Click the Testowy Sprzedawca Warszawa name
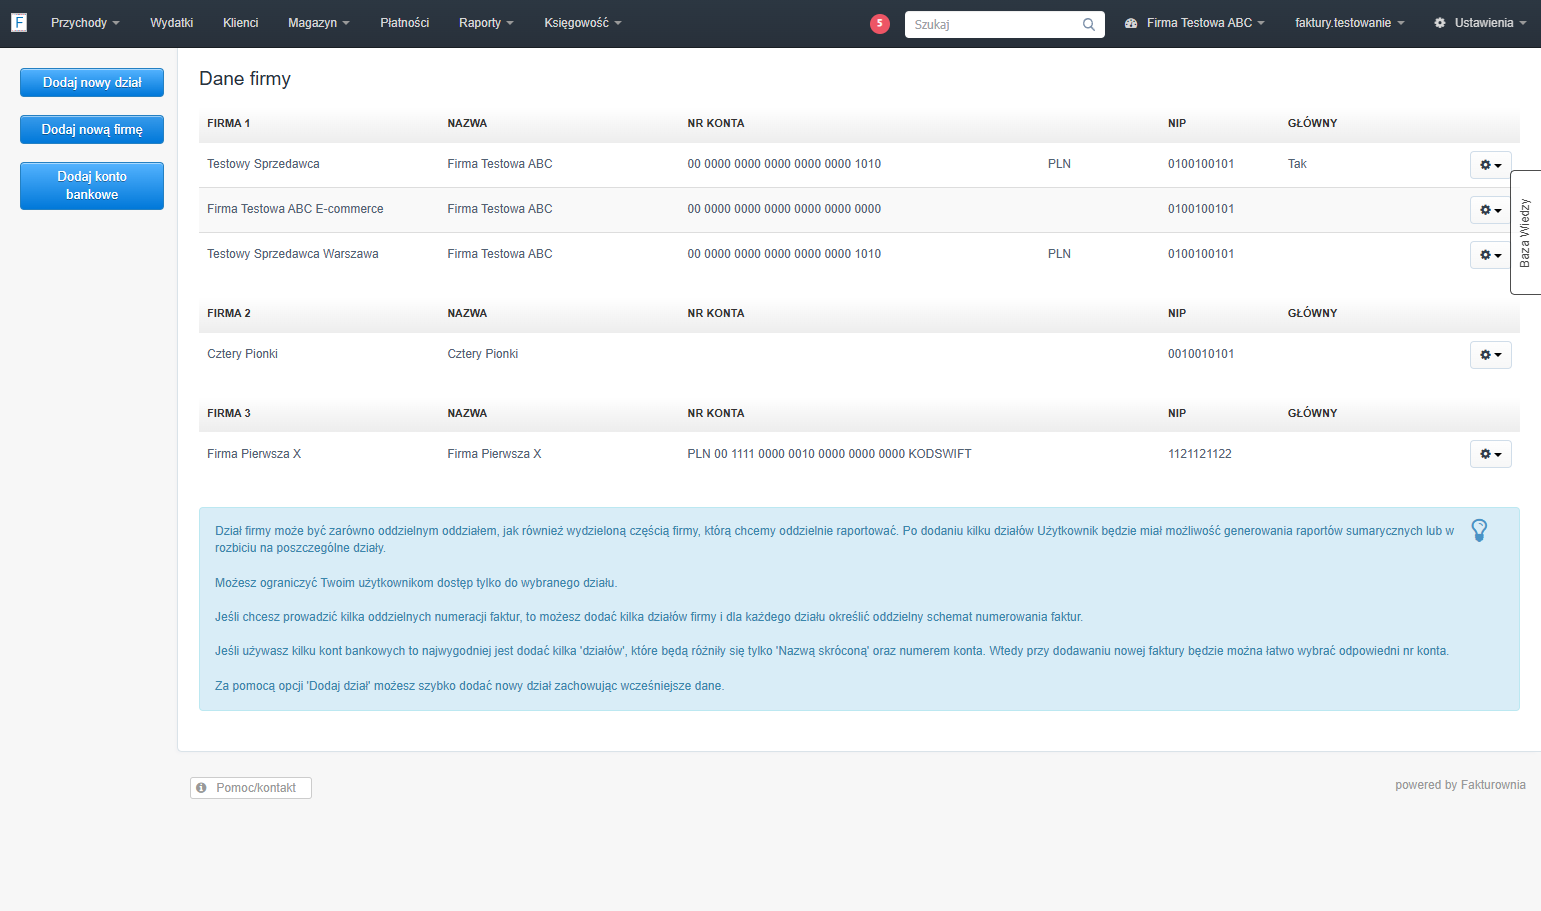 [293, 254]
